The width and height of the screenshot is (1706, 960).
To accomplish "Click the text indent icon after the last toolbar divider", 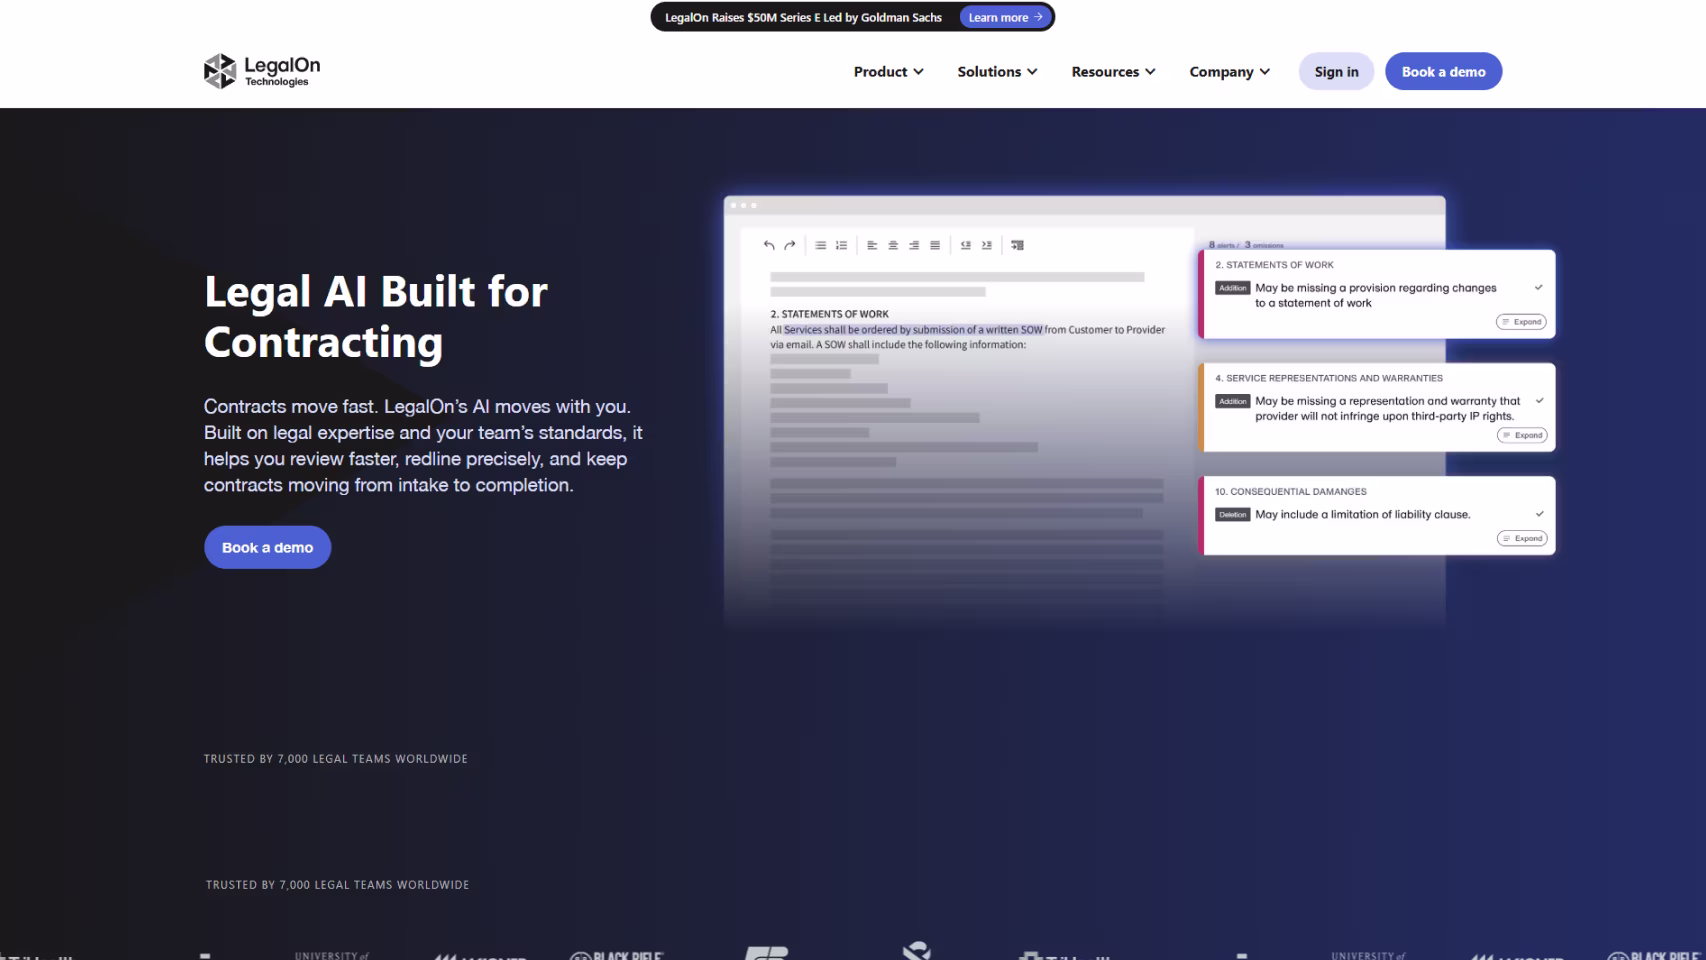I will (1018, 245).
